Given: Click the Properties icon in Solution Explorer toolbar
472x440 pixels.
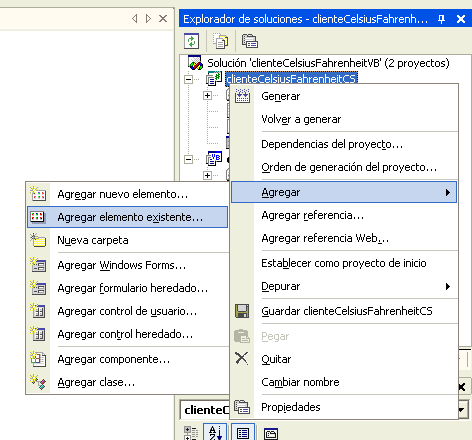Looking at the screenshot, I should pyautogui.click(x=250, y=41).
